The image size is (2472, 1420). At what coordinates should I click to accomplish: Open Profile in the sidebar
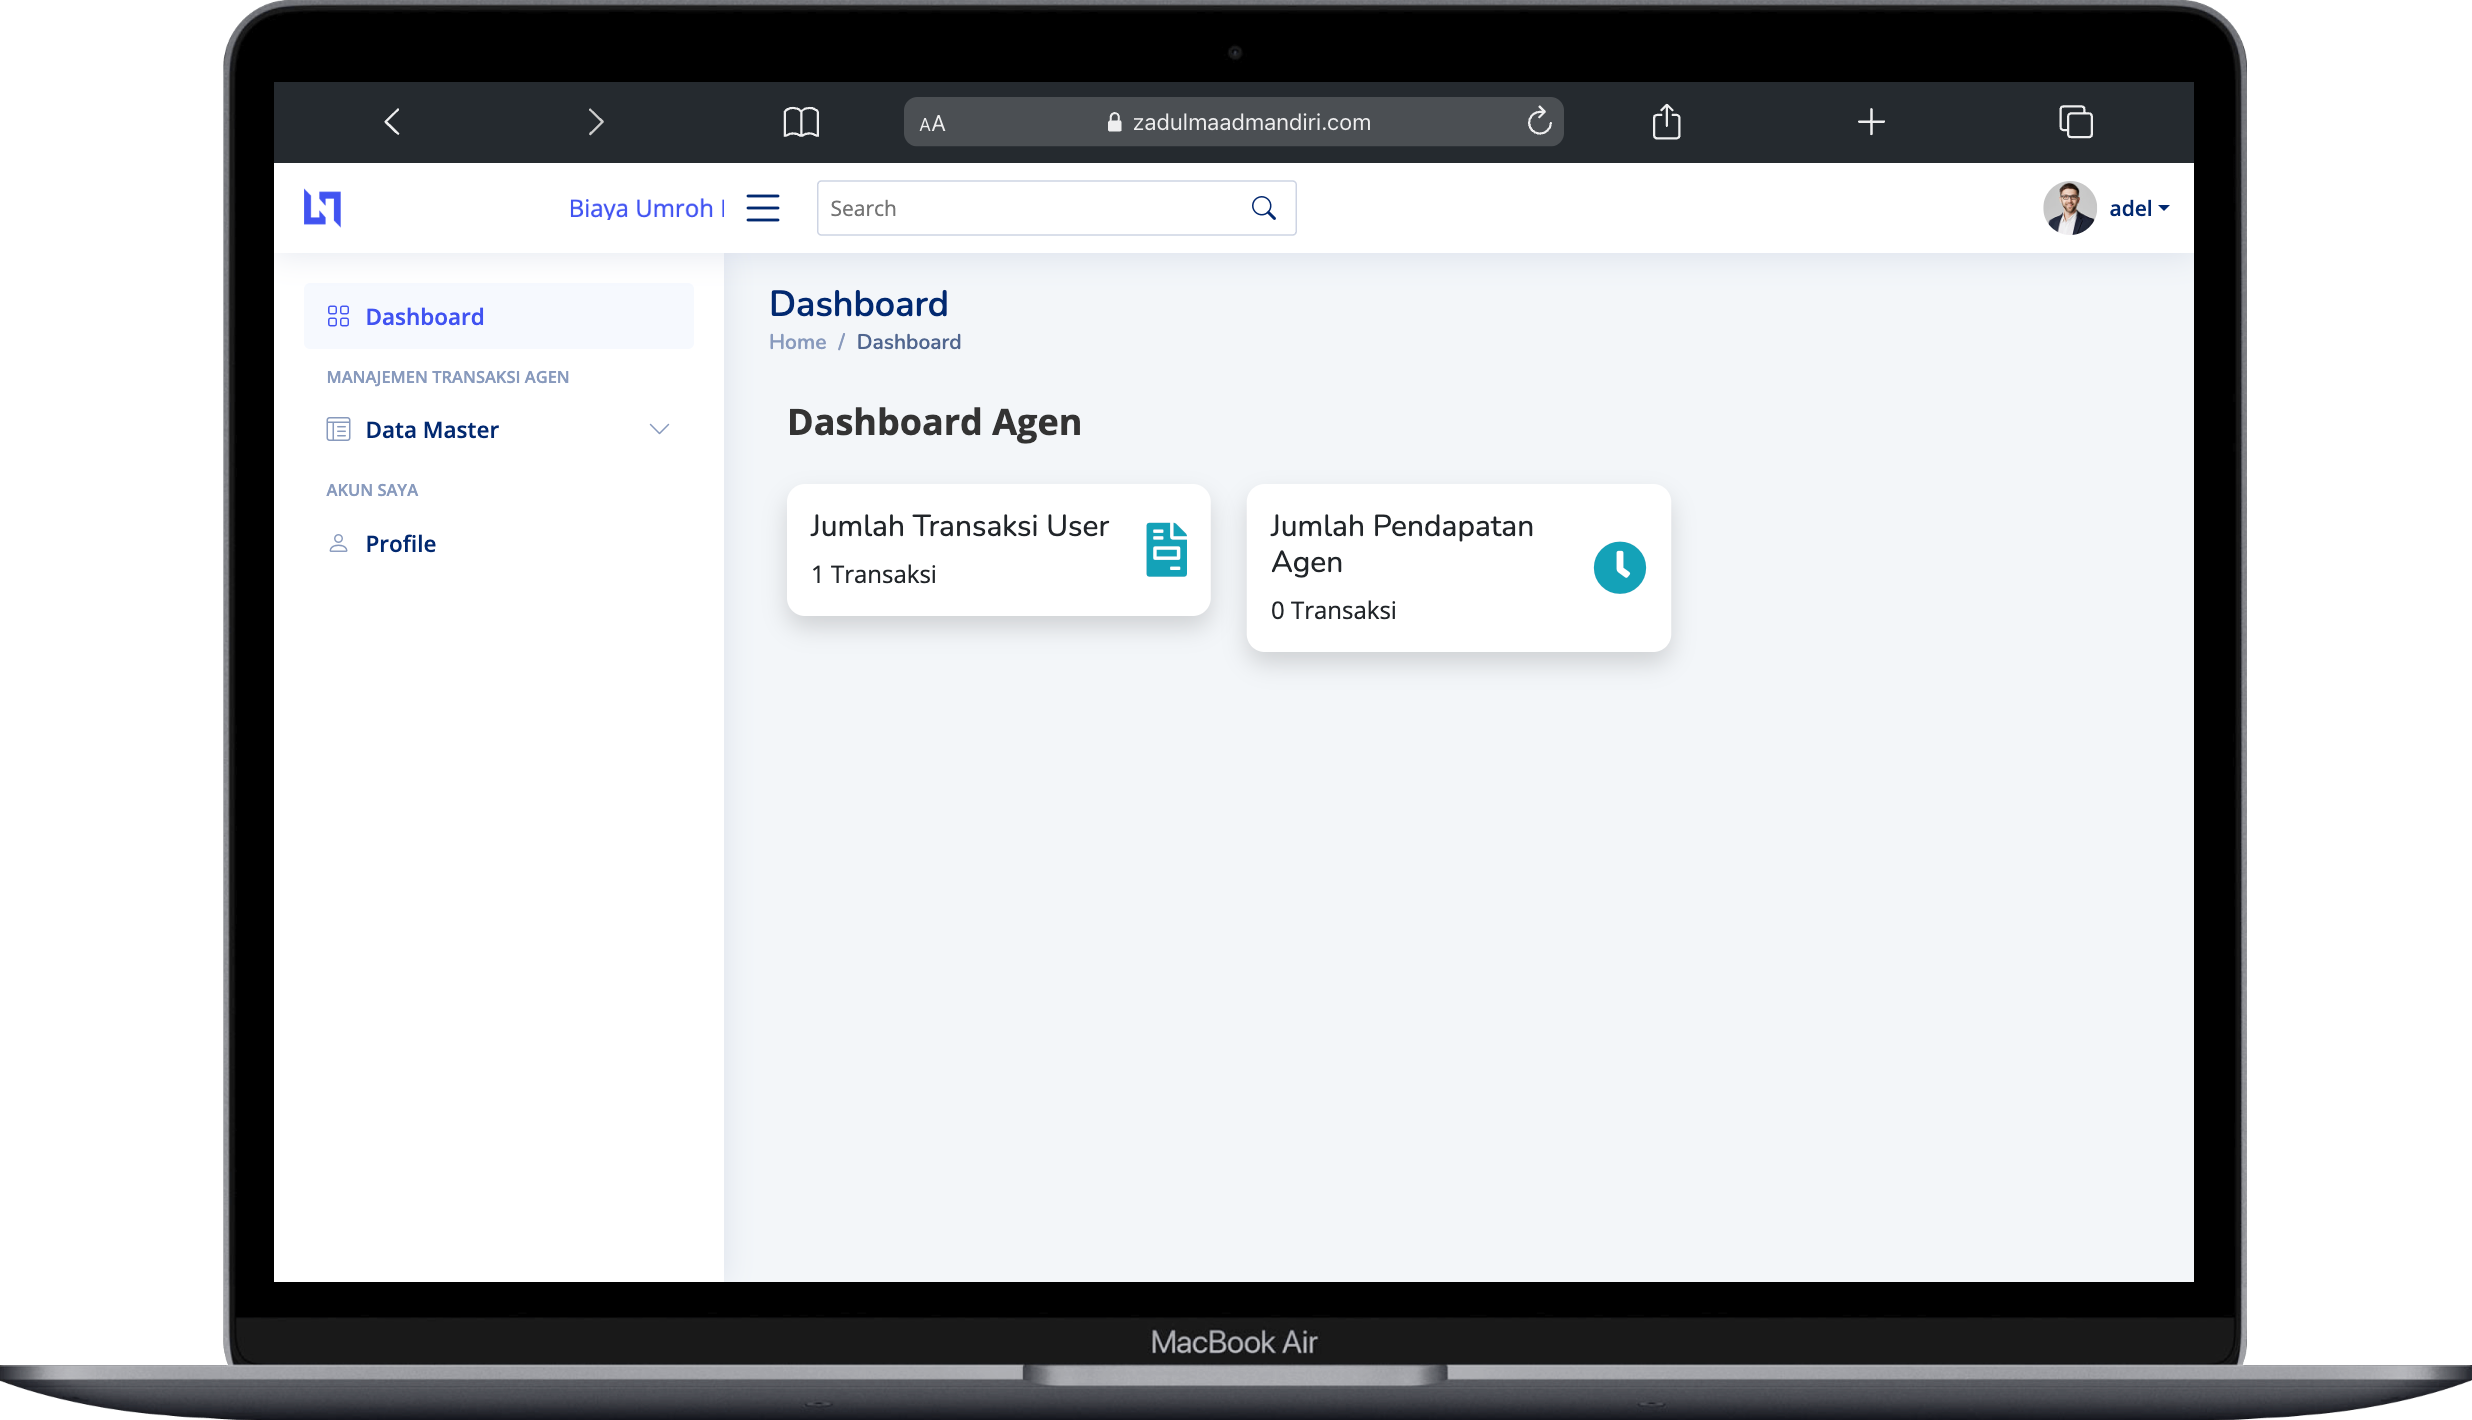(400, 544)
